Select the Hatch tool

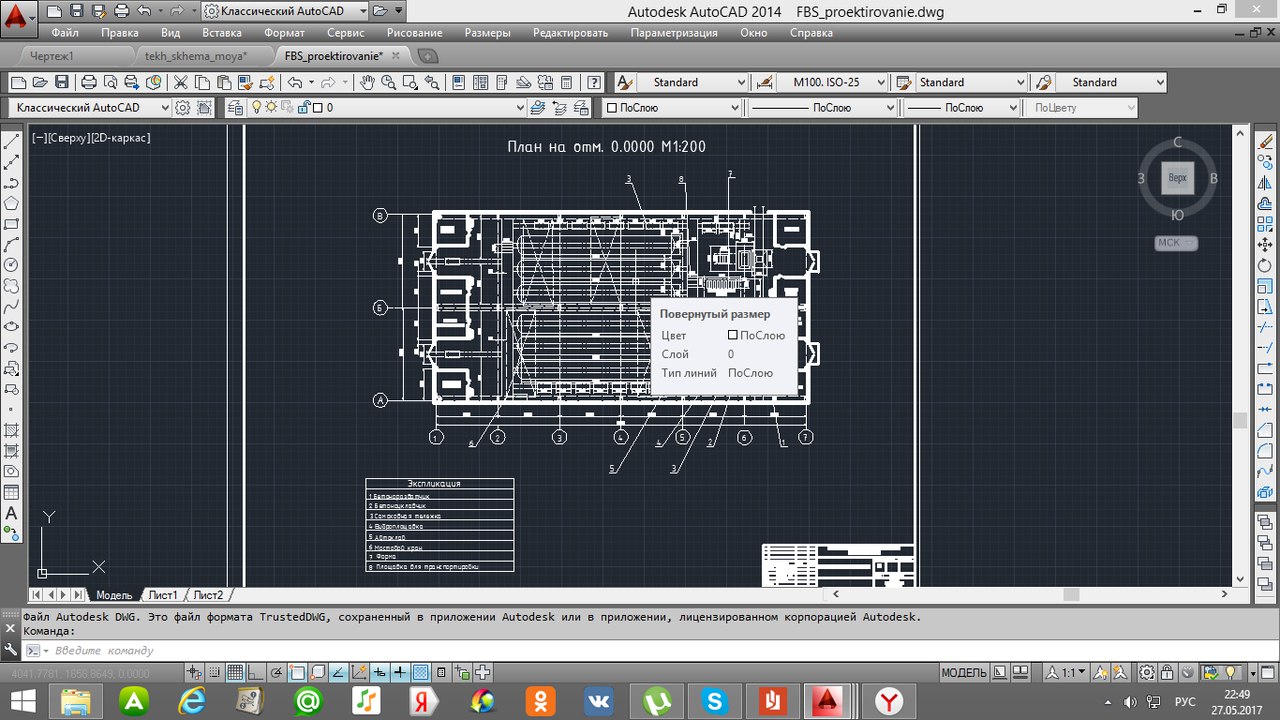12,430
